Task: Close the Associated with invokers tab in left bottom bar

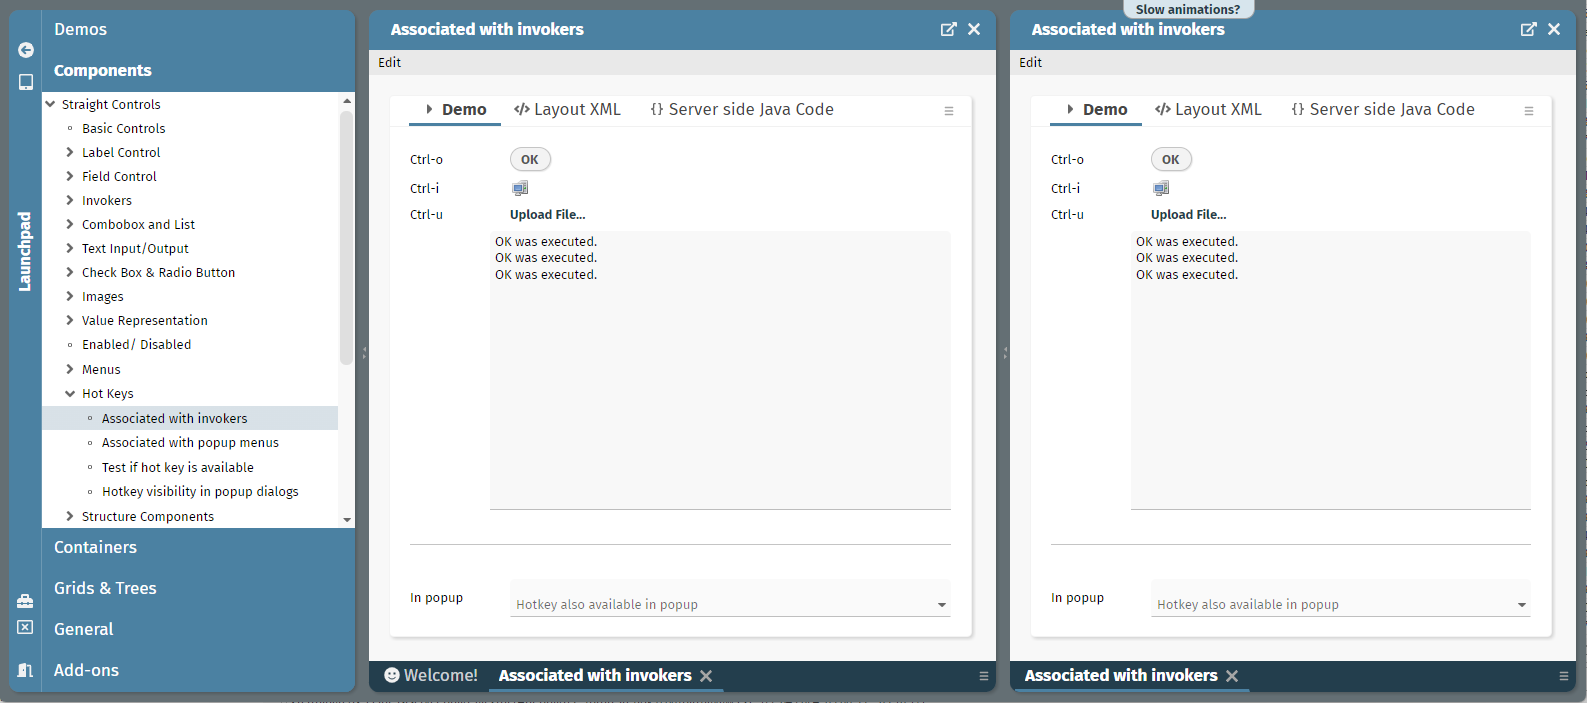Action: pos(706,676)
